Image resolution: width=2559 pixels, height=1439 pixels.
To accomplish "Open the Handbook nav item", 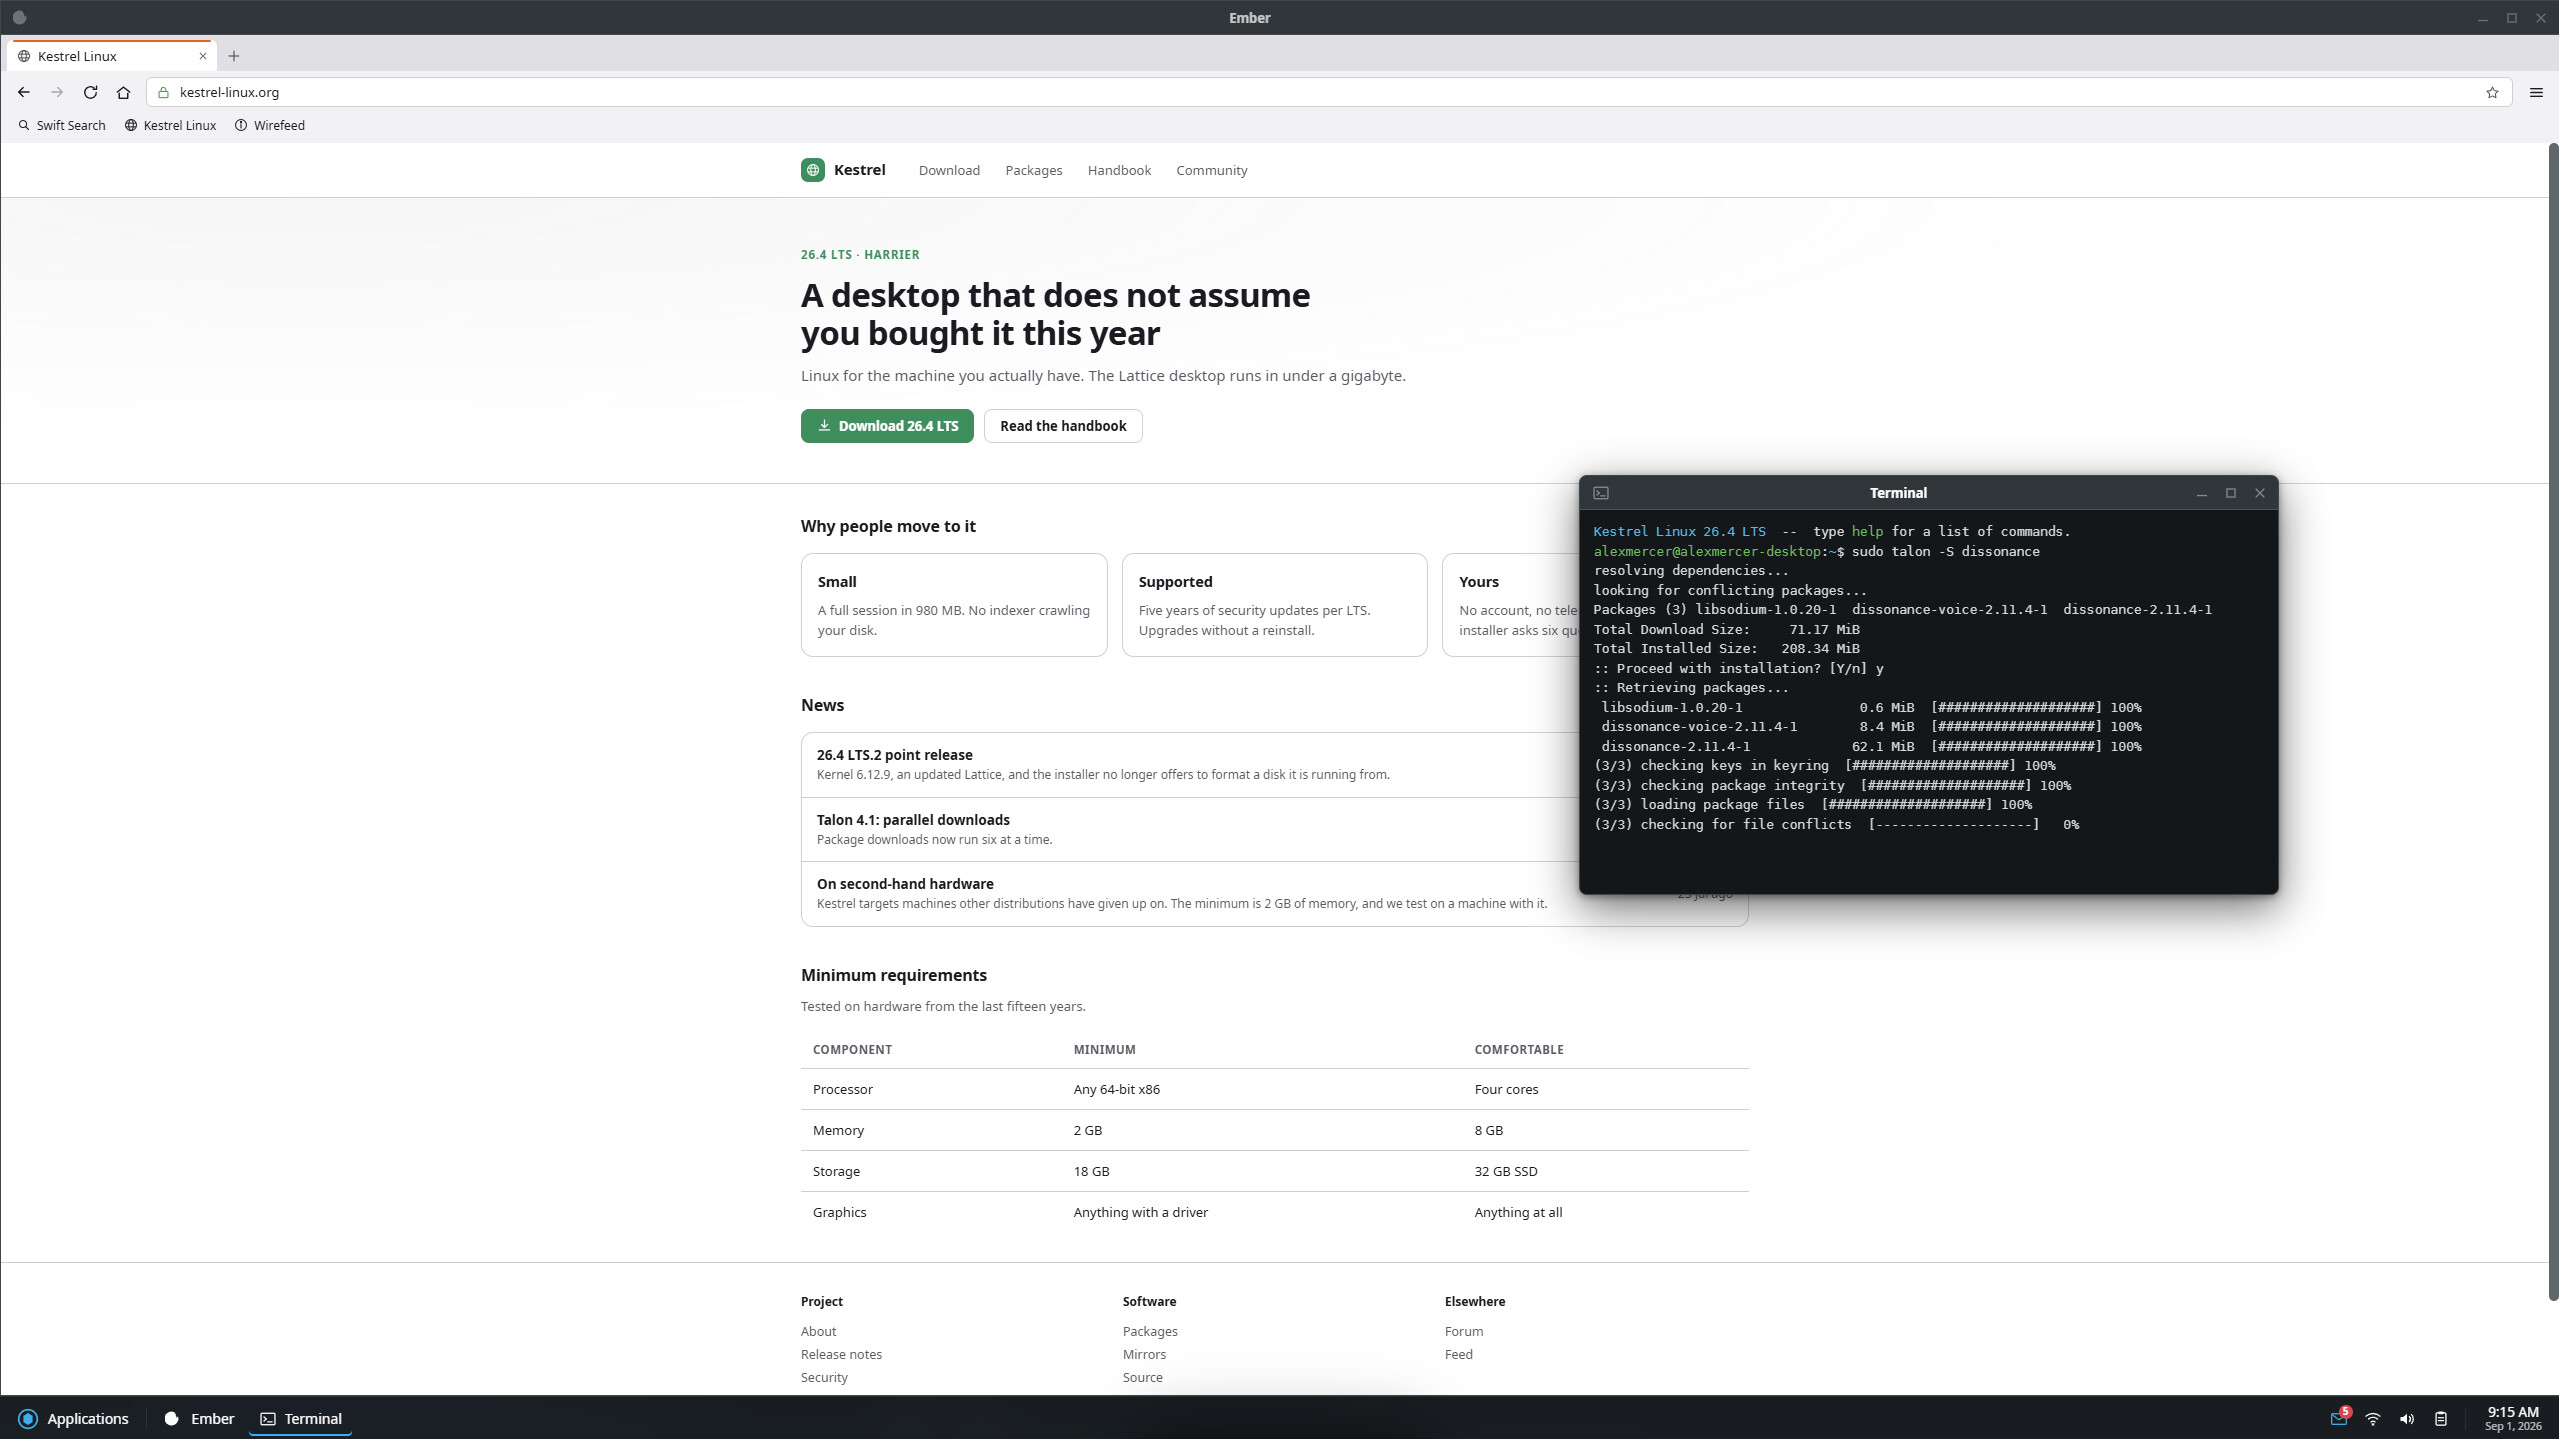I will (1119, 170).
